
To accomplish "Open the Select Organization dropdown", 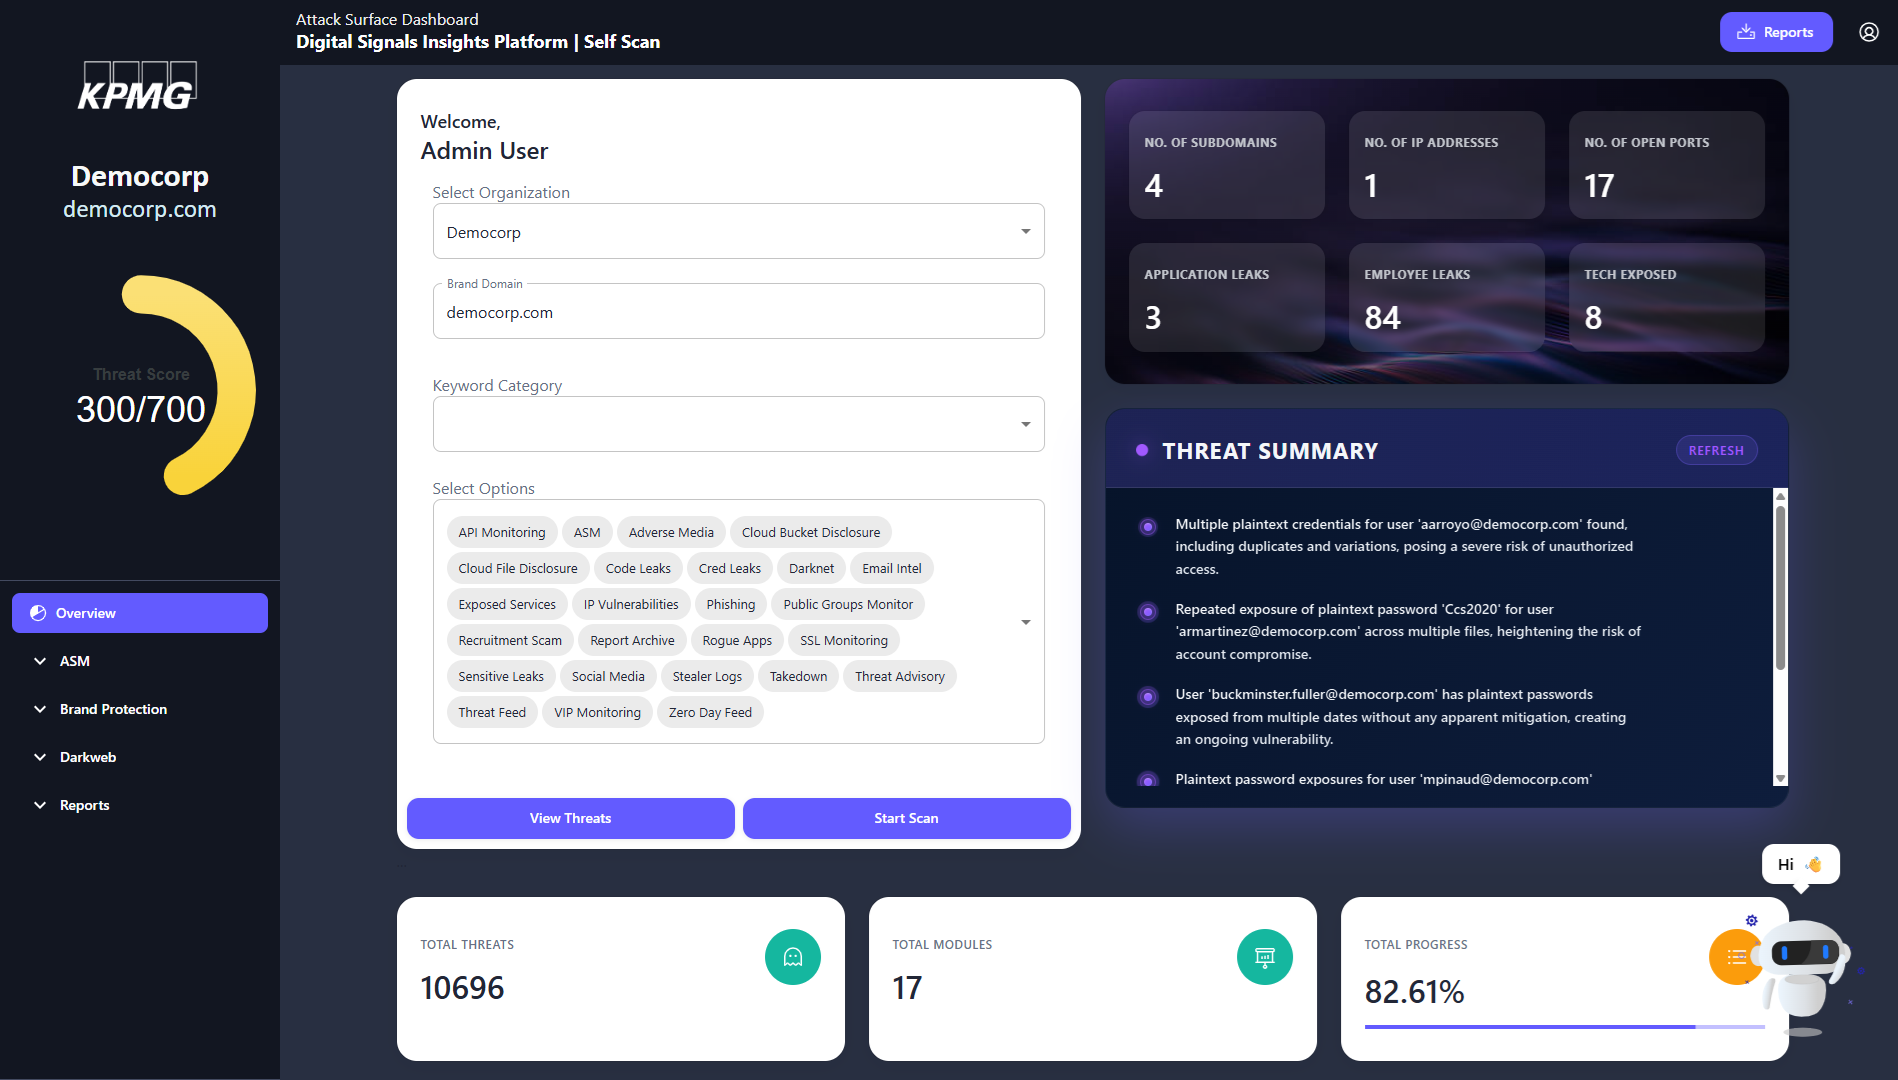I will [738, 232].
